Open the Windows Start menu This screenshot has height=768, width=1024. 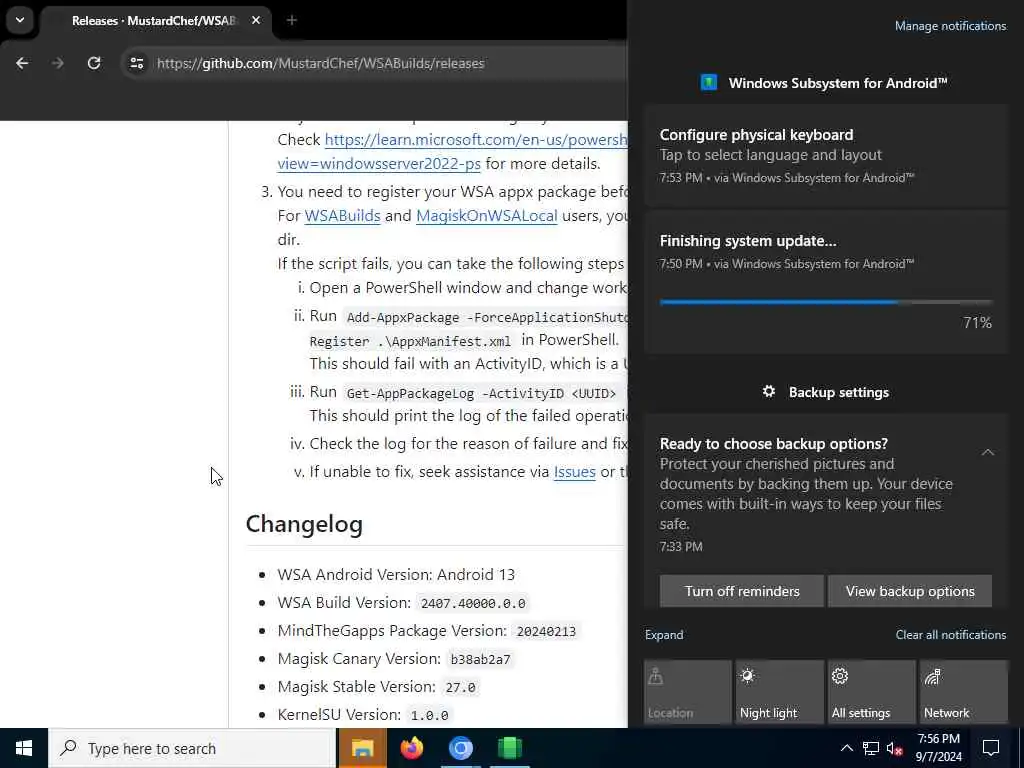[24, 748]
